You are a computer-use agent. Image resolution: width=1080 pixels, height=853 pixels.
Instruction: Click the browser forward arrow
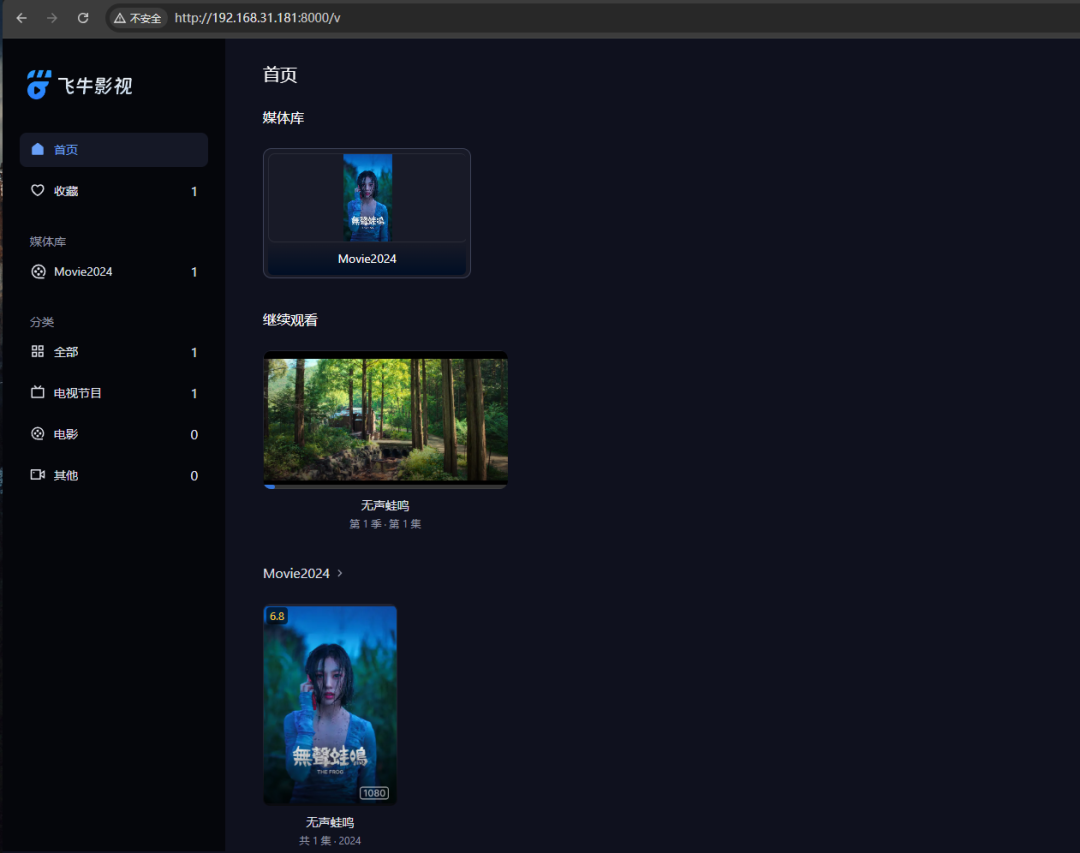coord(52,18)
